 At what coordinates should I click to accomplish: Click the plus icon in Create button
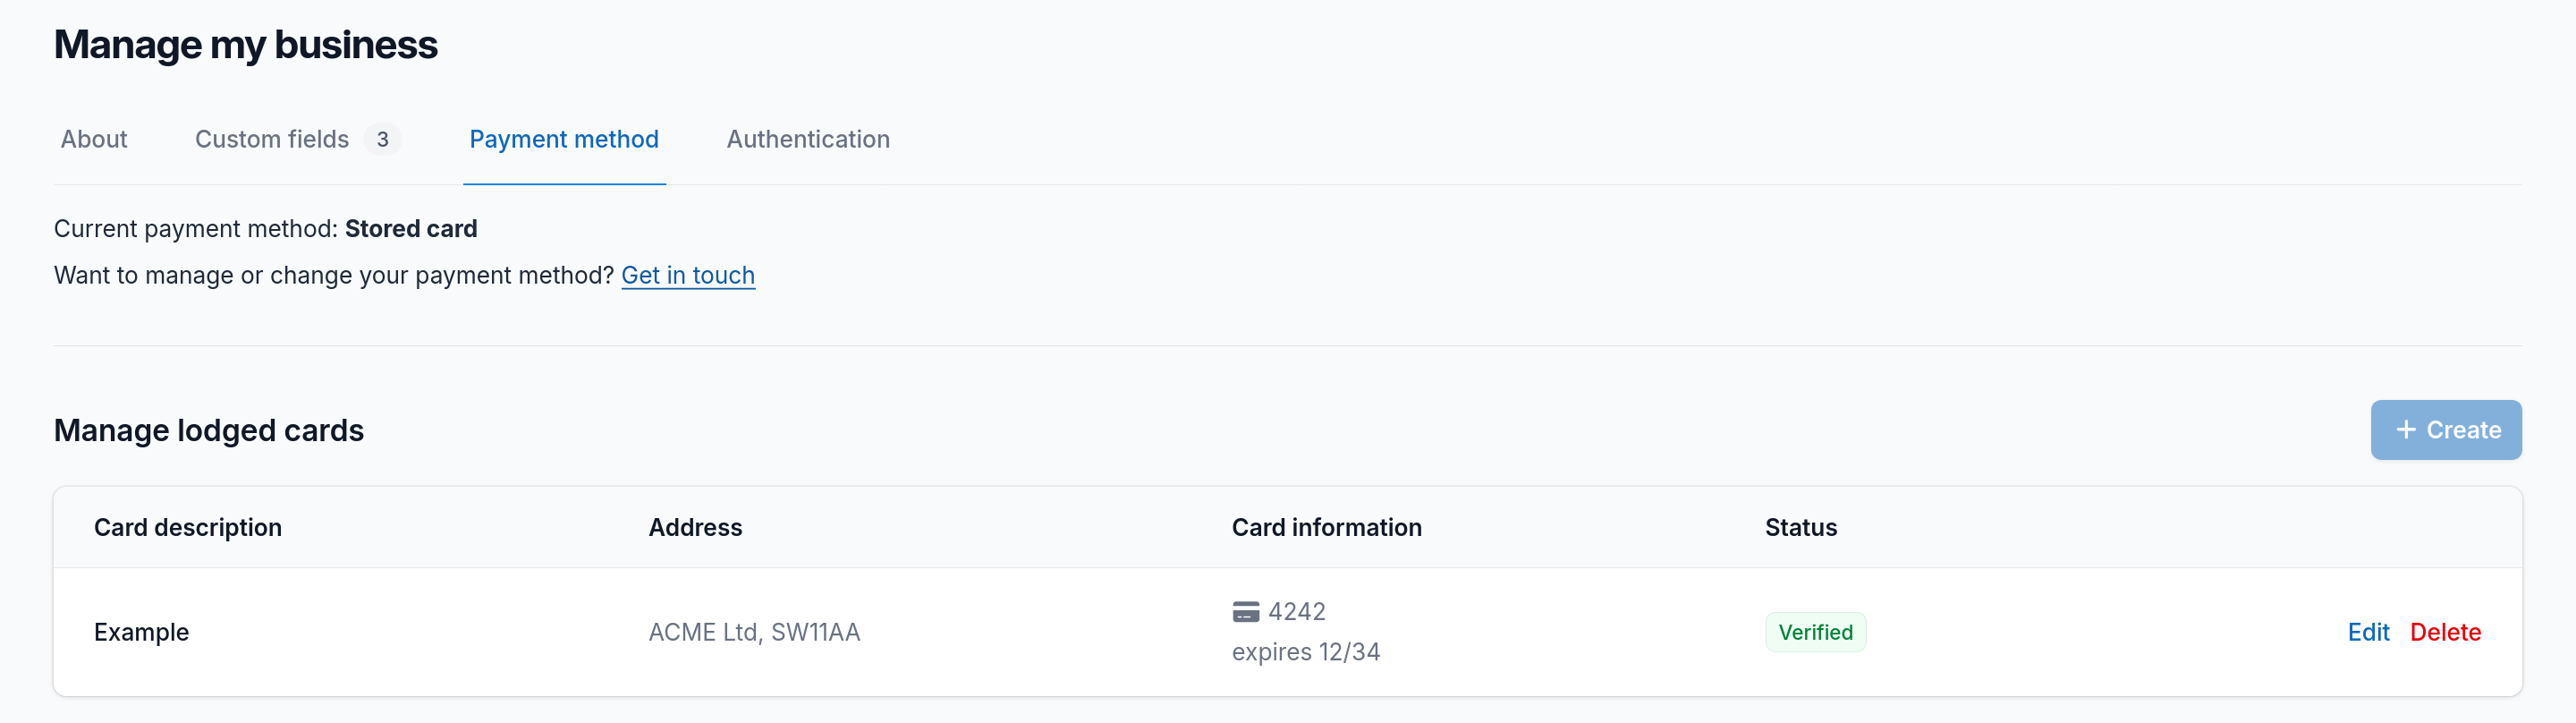[x=2406, y=430]
